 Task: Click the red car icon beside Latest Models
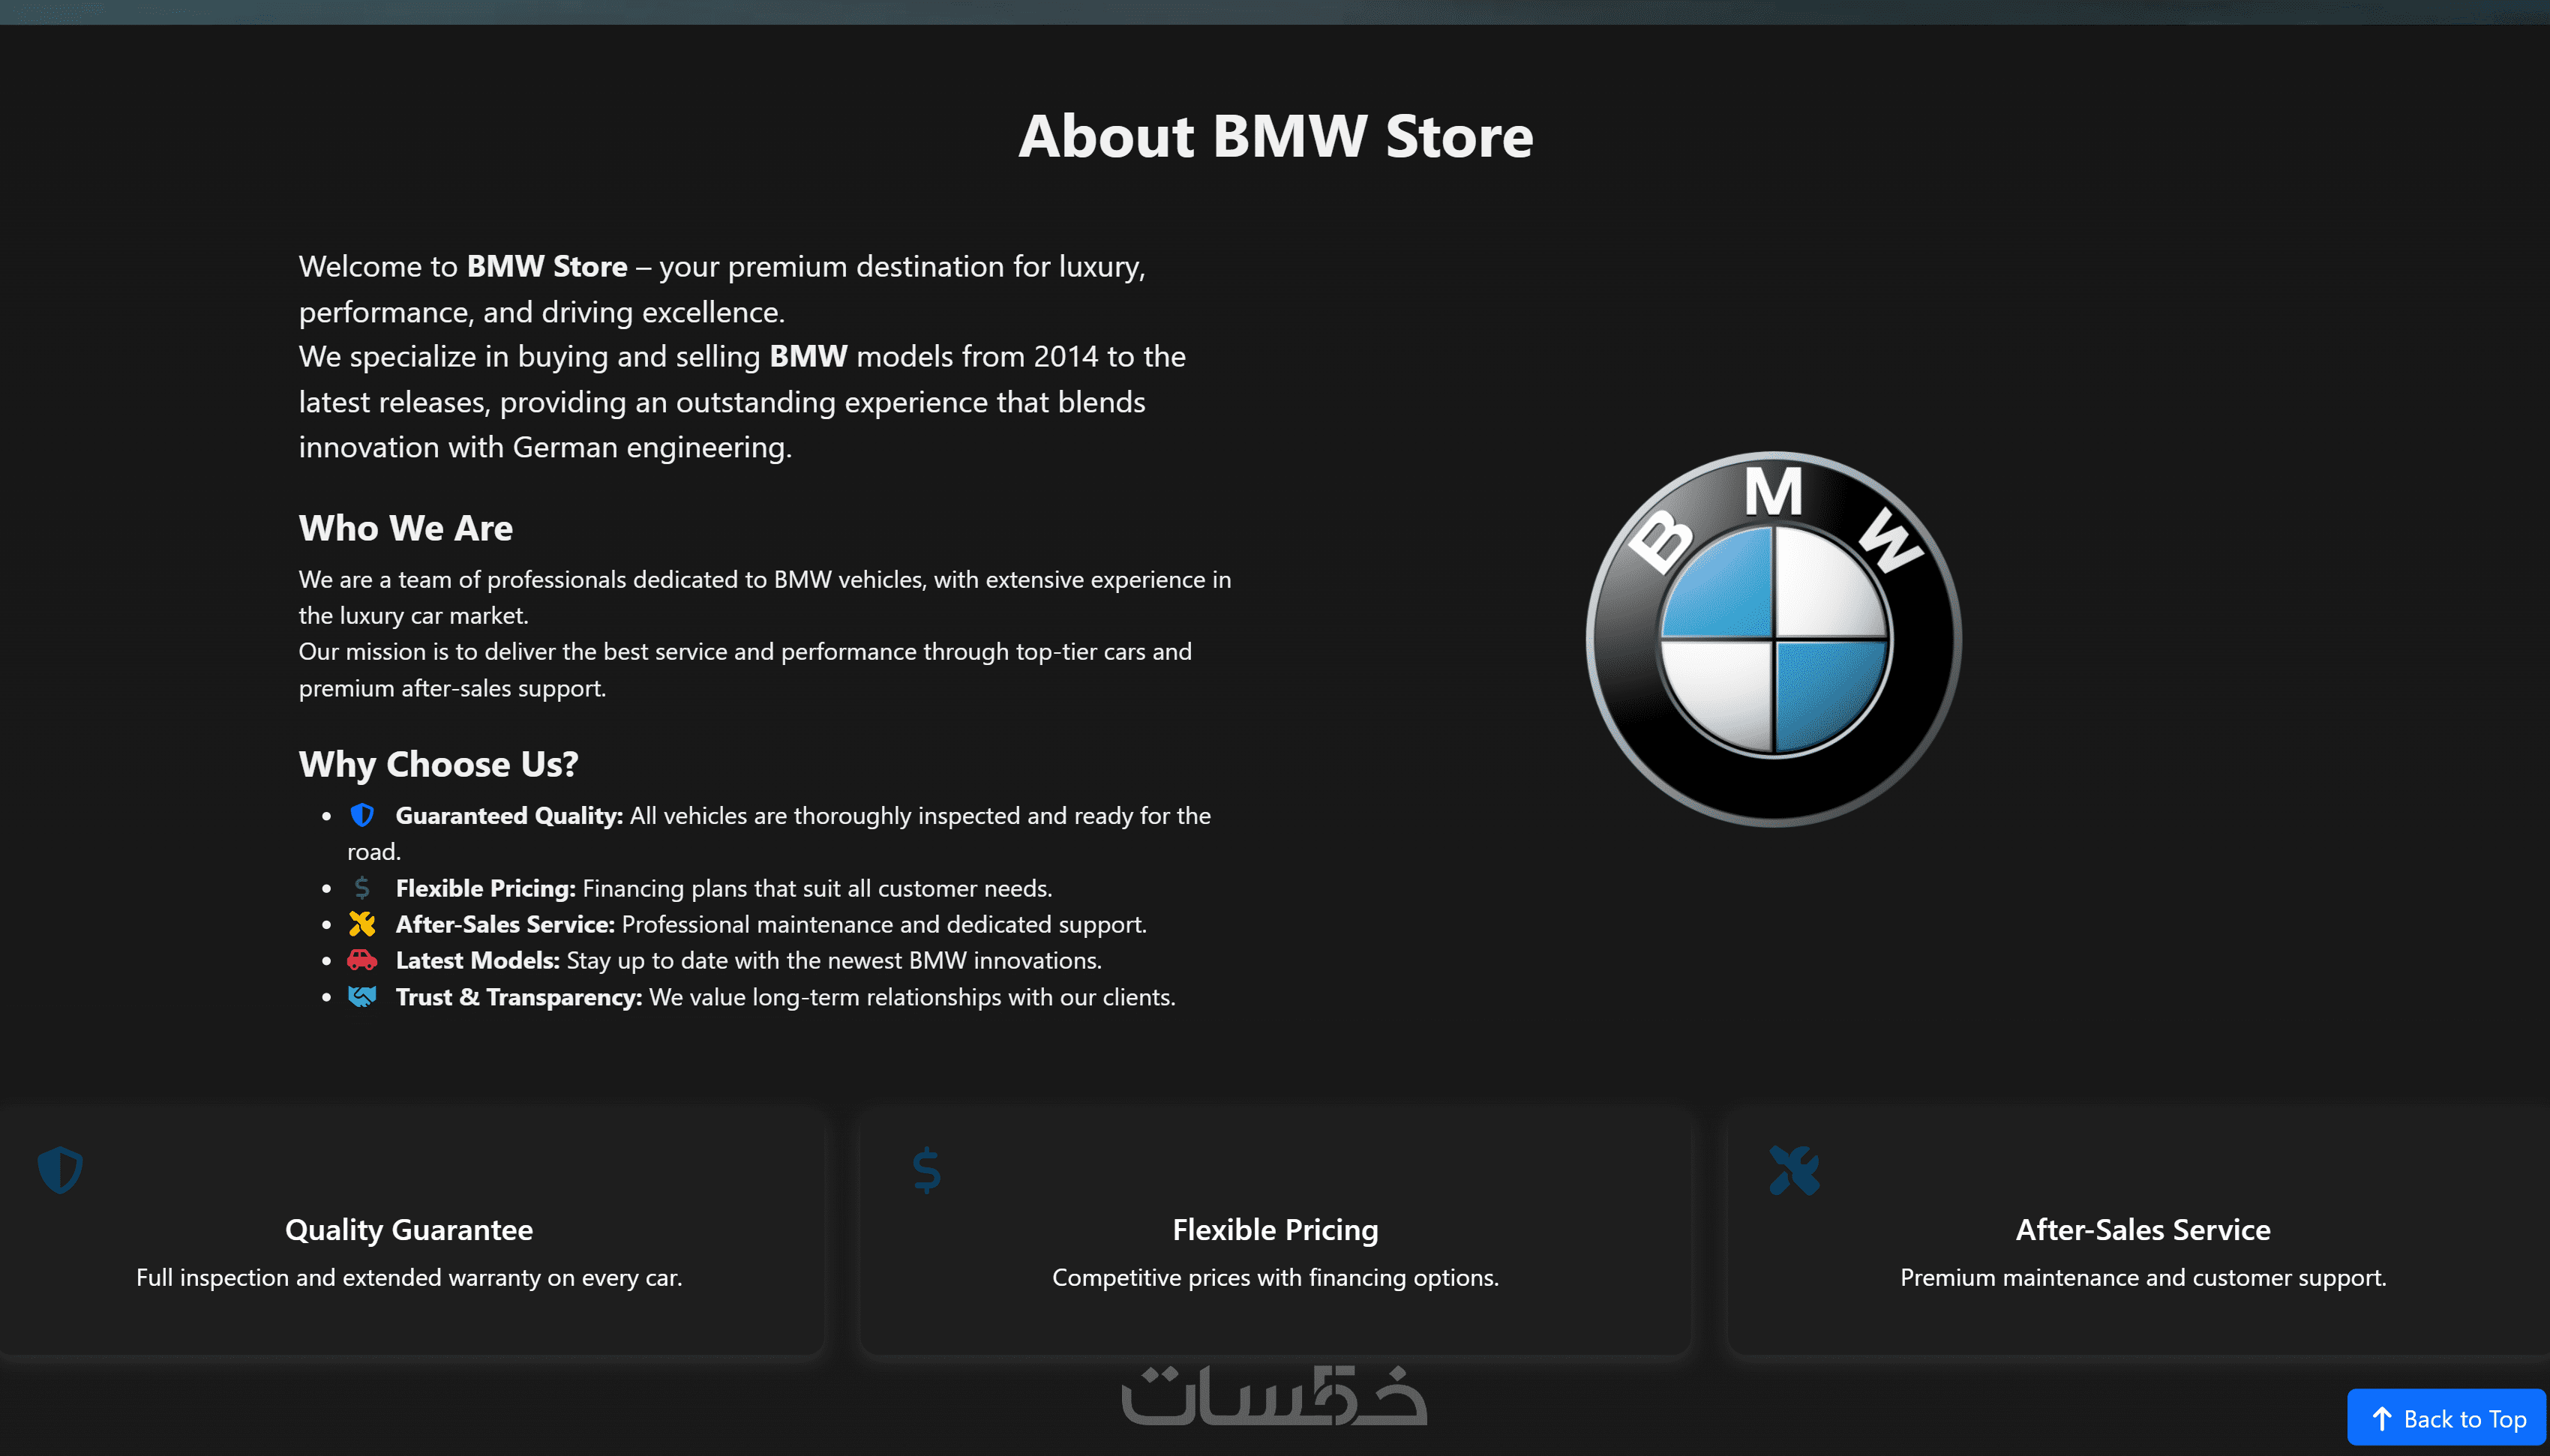tap(362, 960)
